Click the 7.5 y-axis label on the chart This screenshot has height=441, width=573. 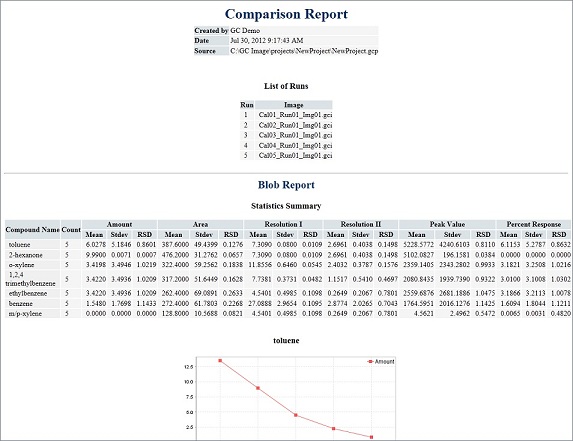(x=189, y=397)
